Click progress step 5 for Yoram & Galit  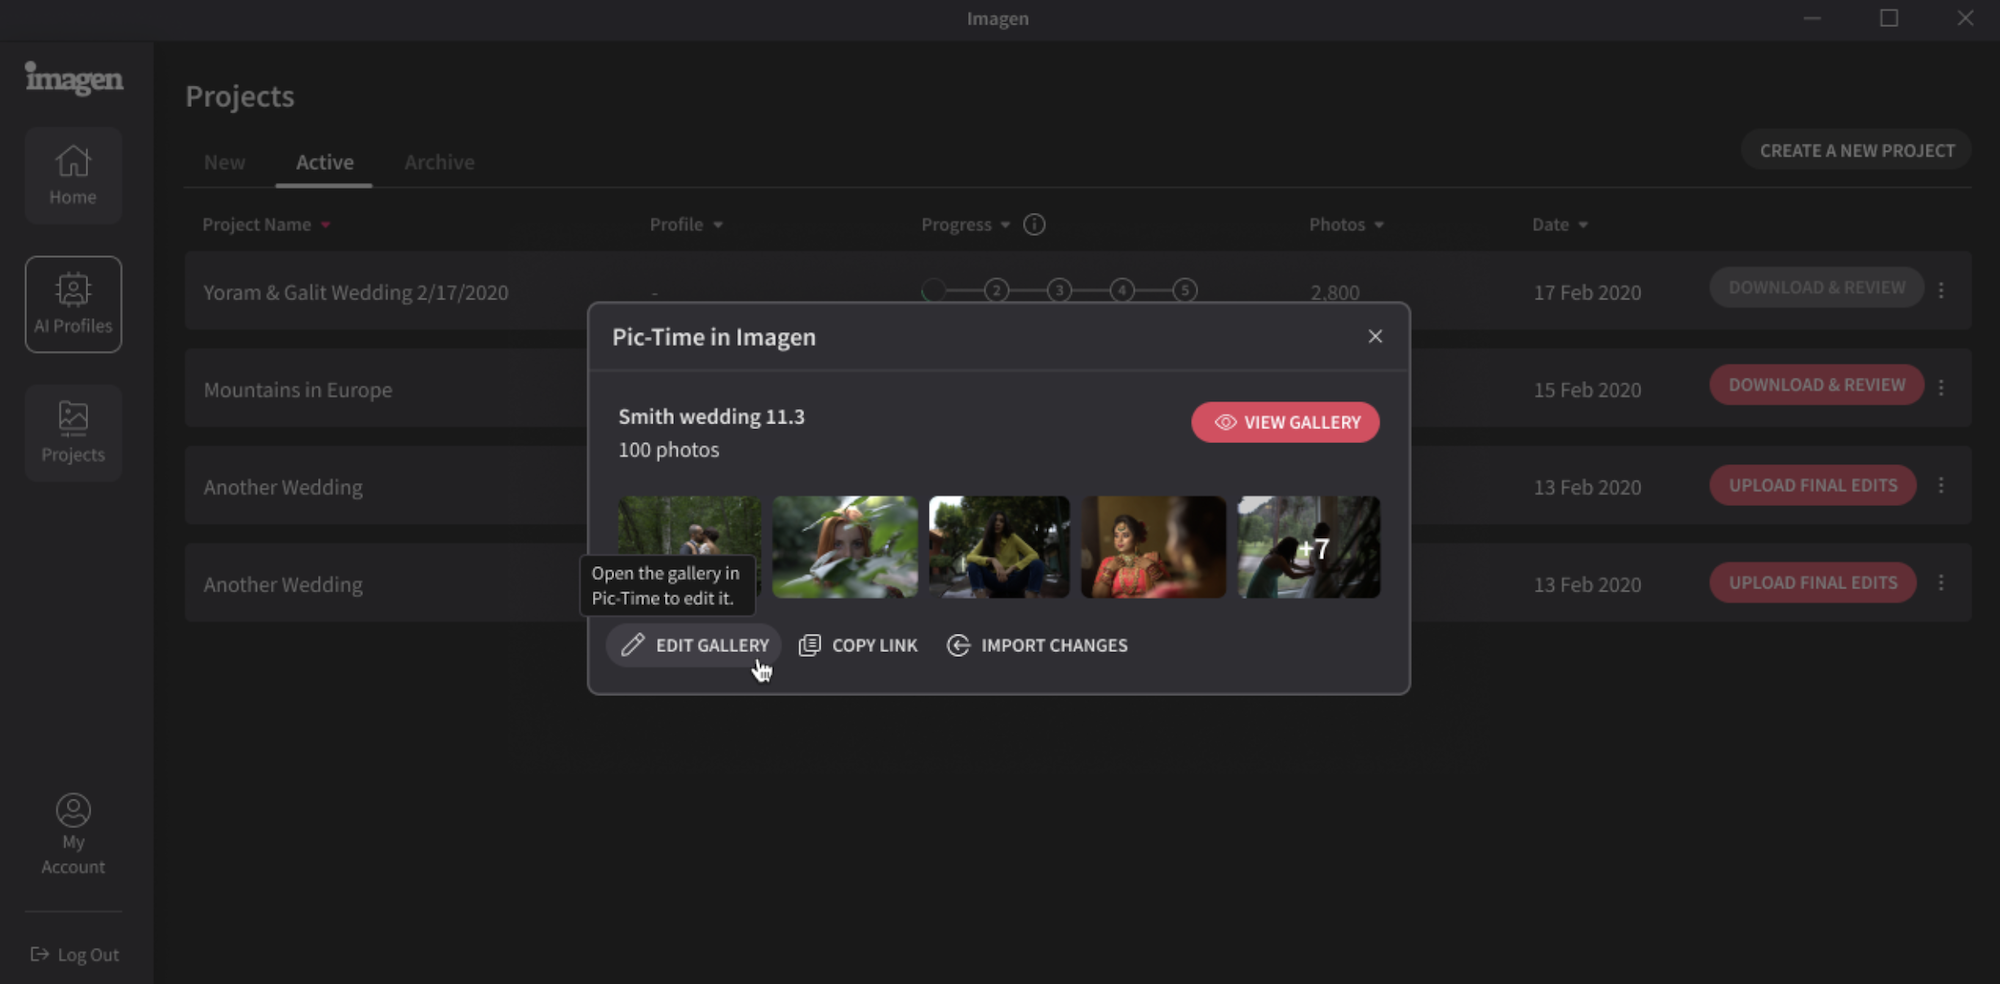1185,290
